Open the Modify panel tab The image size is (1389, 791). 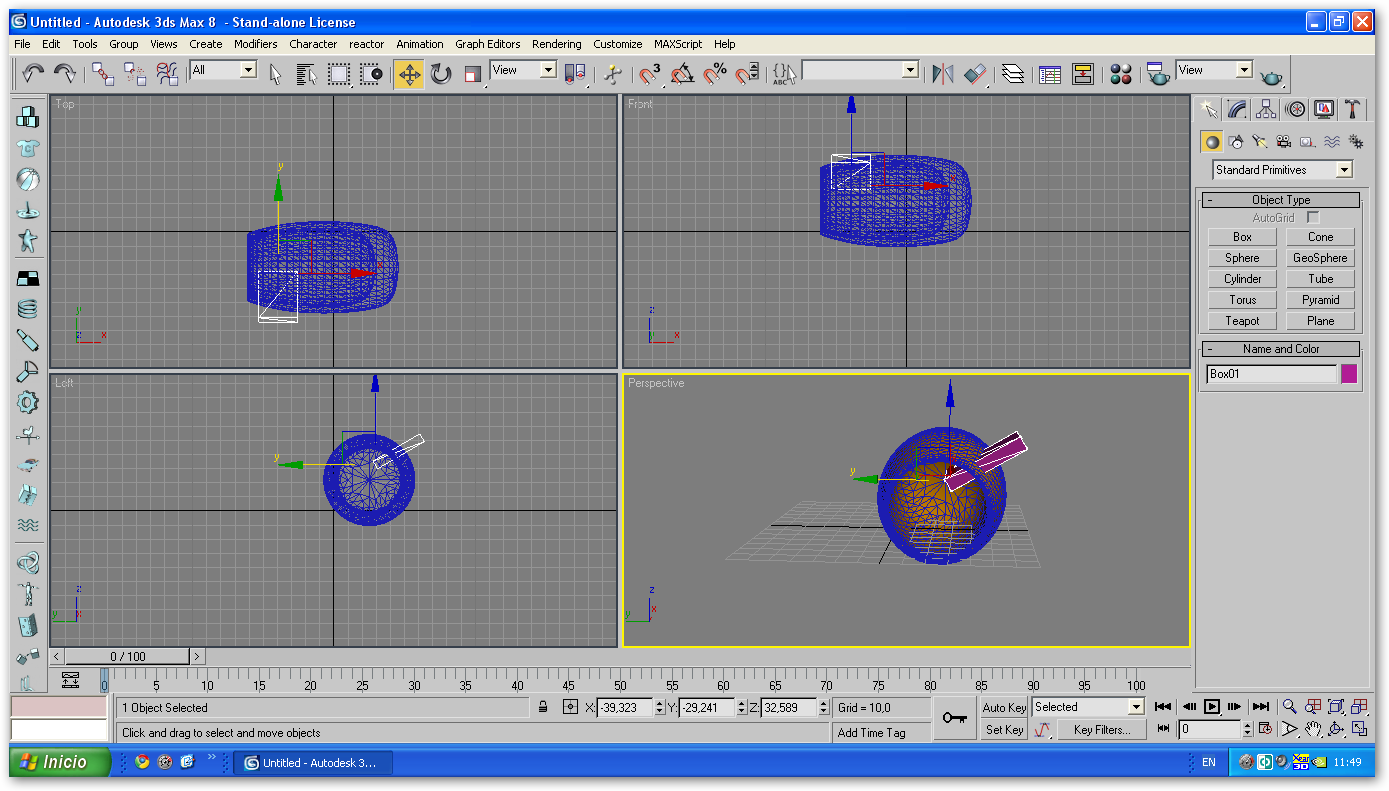coord(1237,109)
